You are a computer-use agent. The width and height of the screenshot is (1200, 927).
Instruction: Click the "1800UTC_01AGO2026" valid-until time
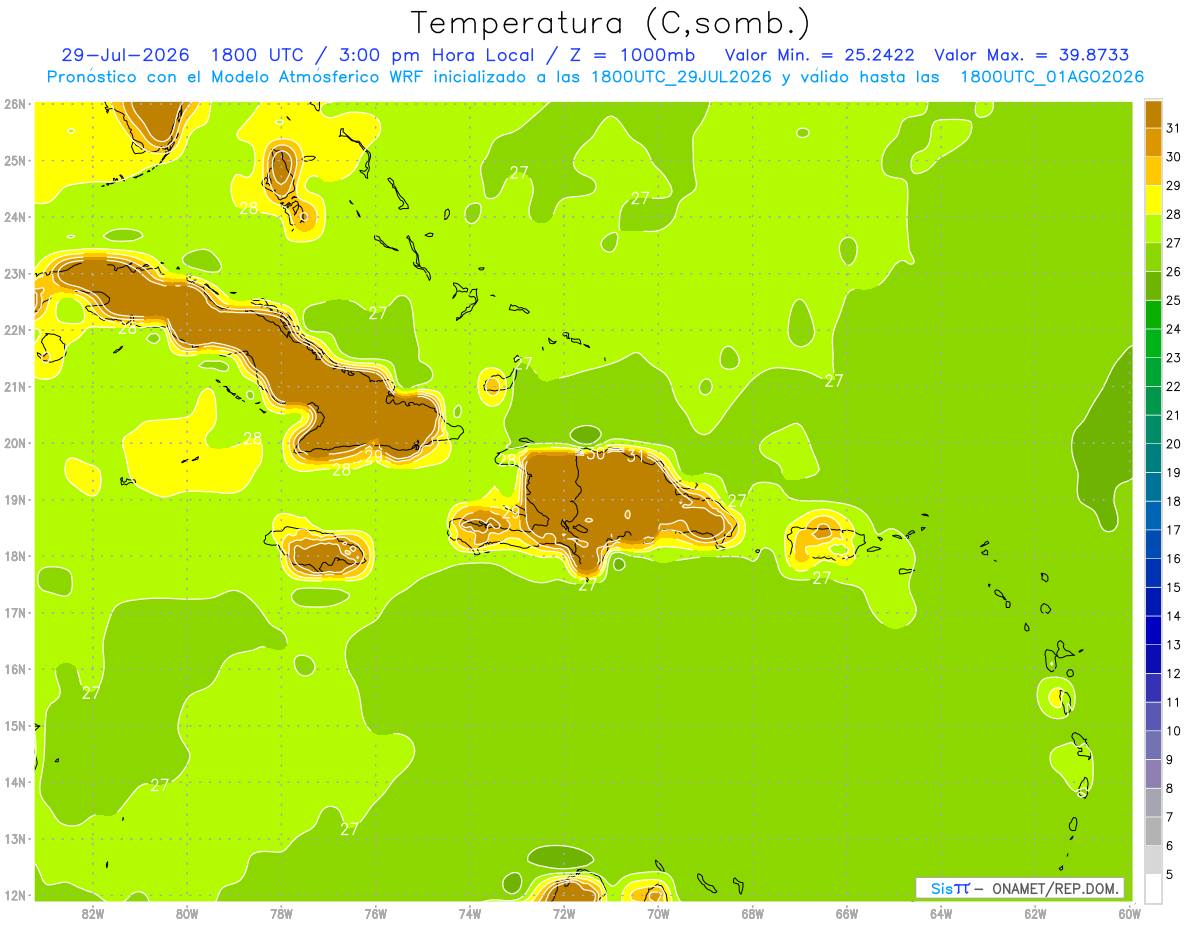tap(1052, 77)
